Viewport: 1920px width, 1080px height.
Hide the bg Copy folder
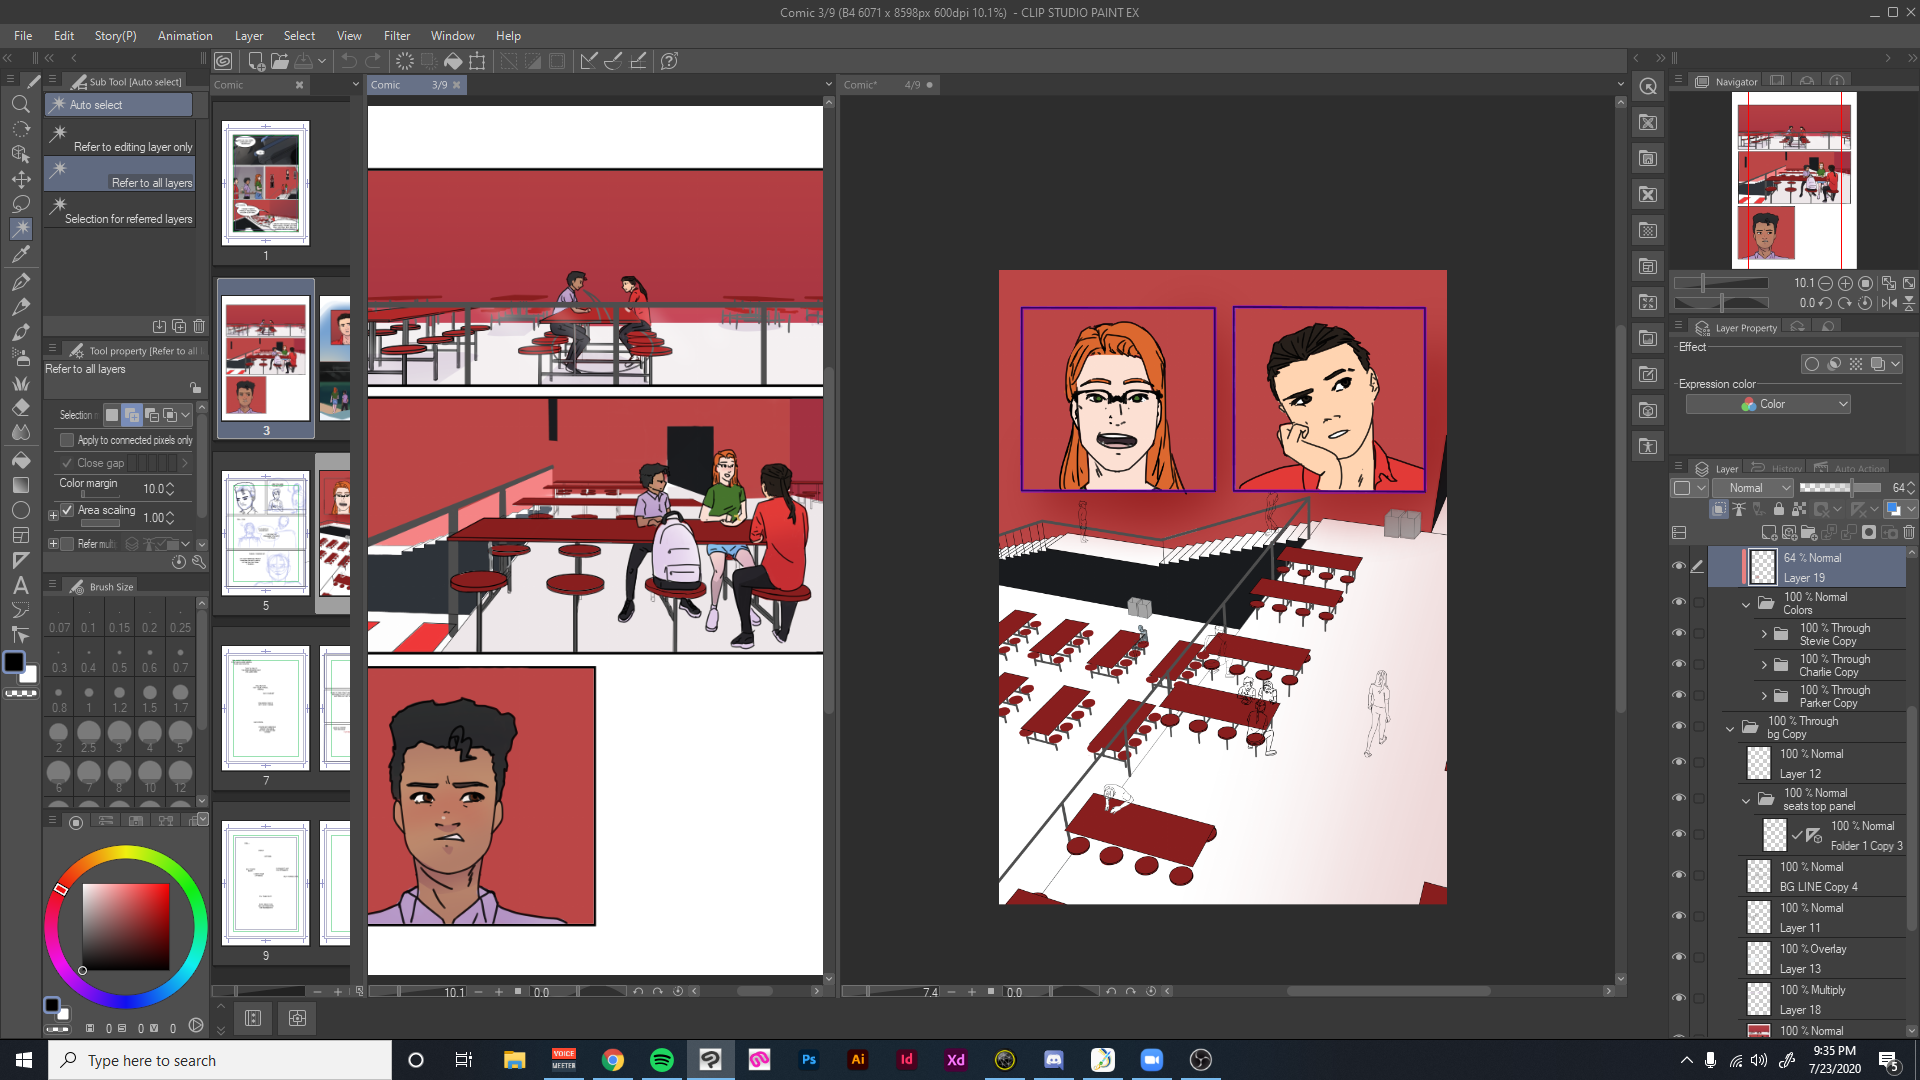tap(1679, 727)
